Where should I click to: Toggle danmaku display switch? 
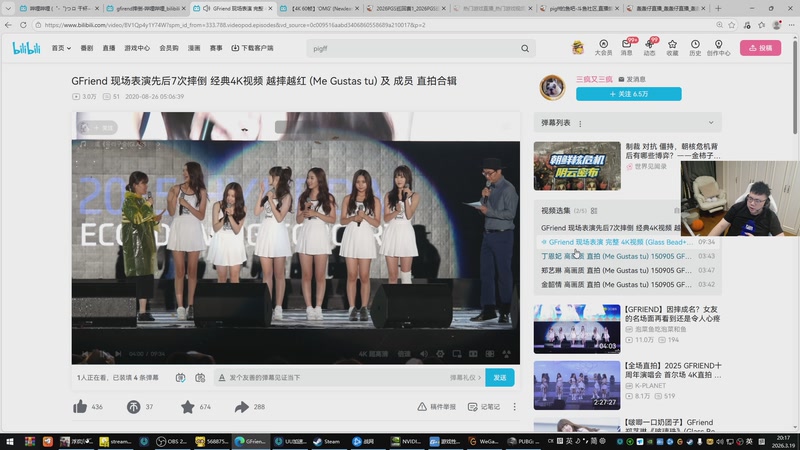[181, 378]
